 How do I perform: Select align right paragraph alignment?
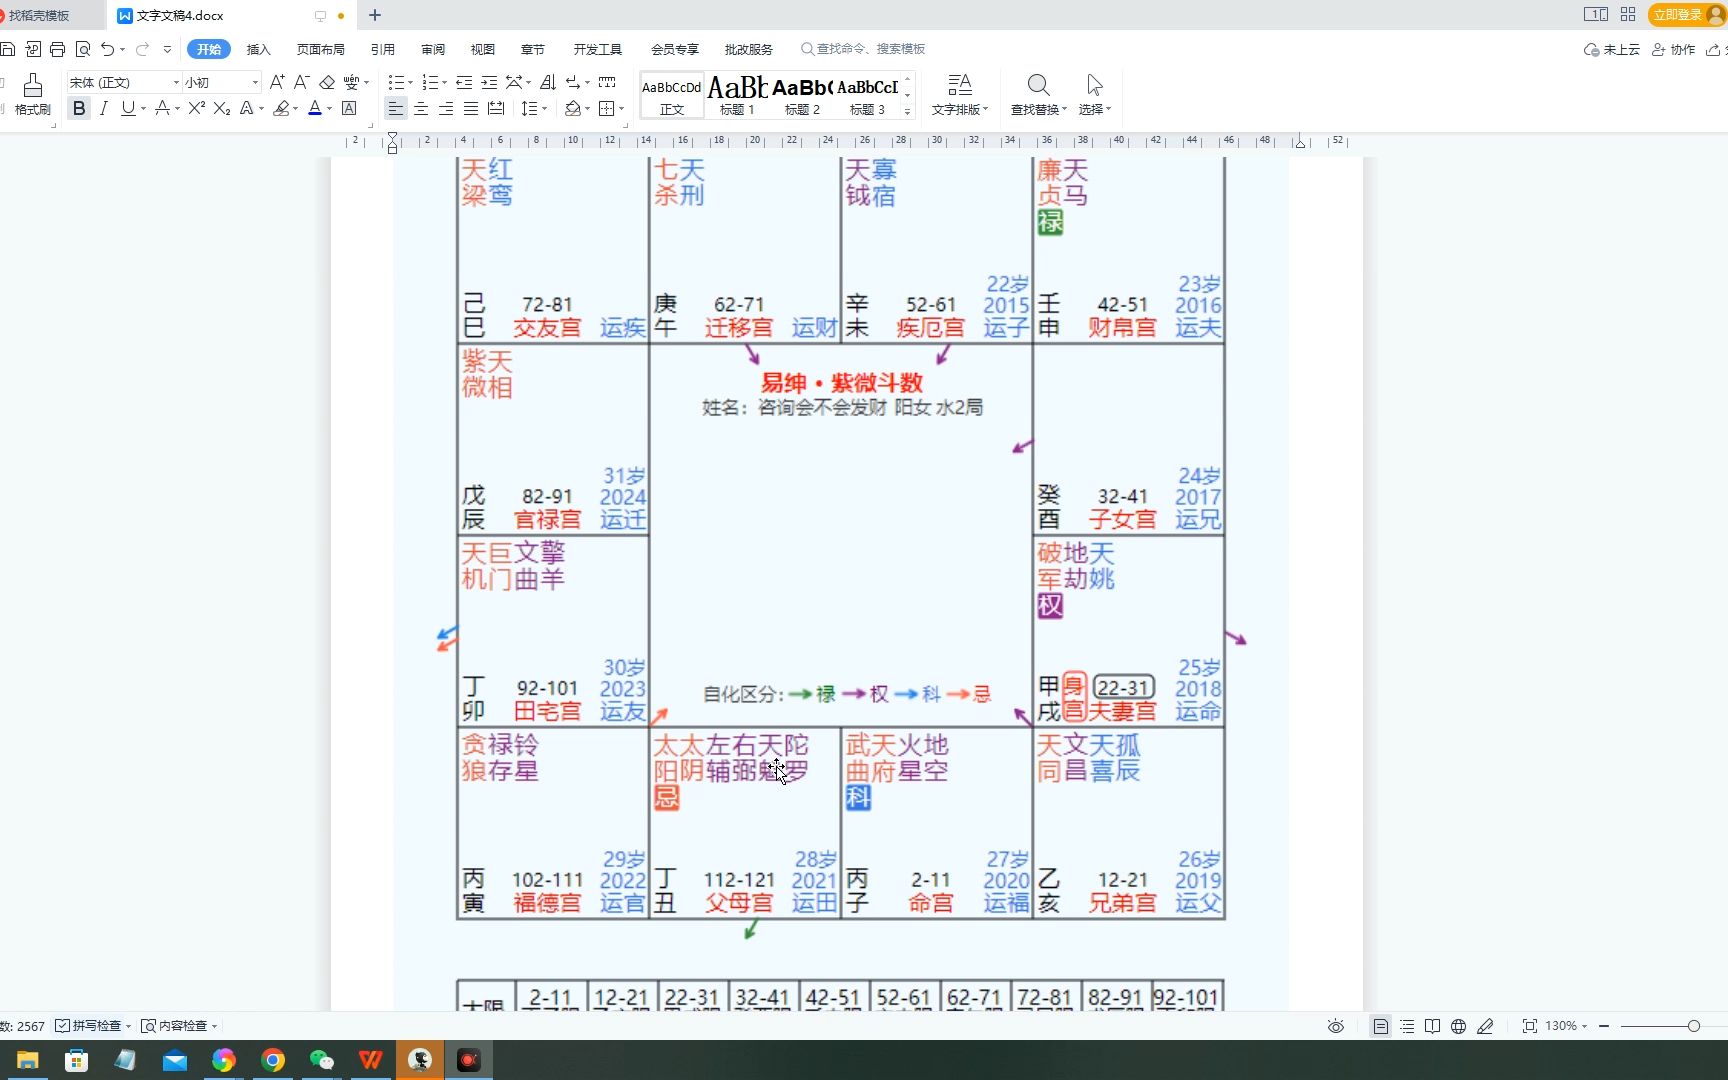[446, 108]
